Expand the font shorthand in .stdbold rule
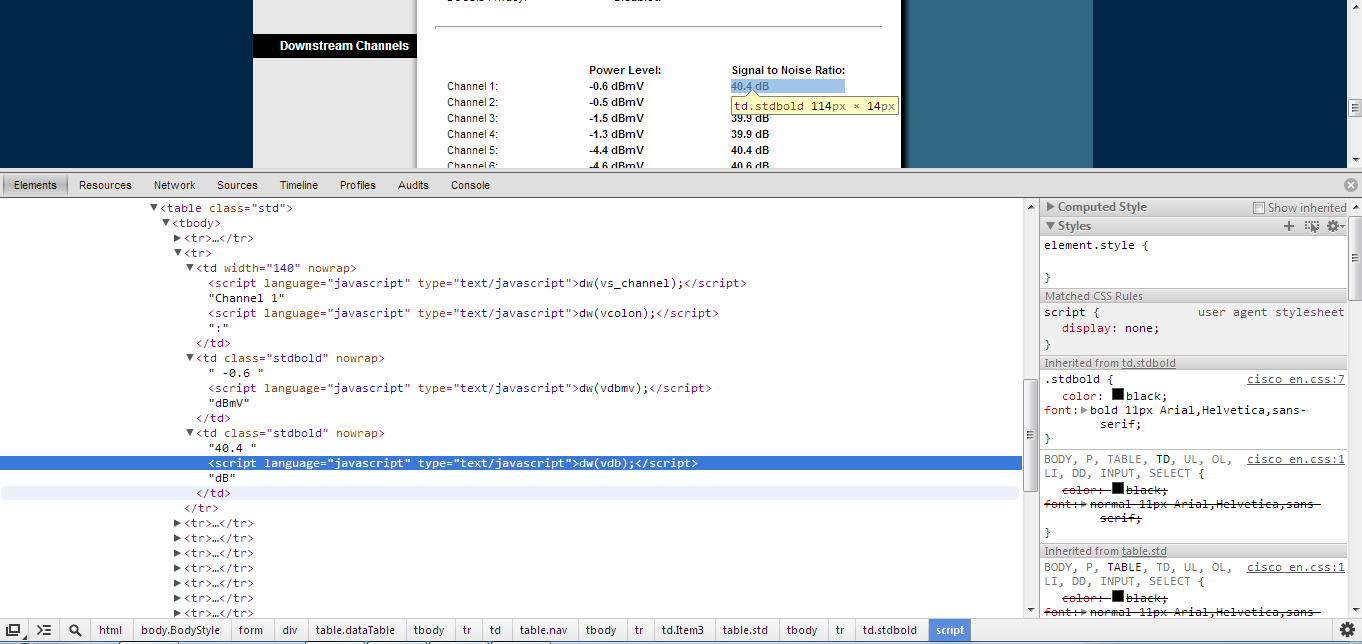The width and height of the screenshot is (1362, 644). 1084,410
